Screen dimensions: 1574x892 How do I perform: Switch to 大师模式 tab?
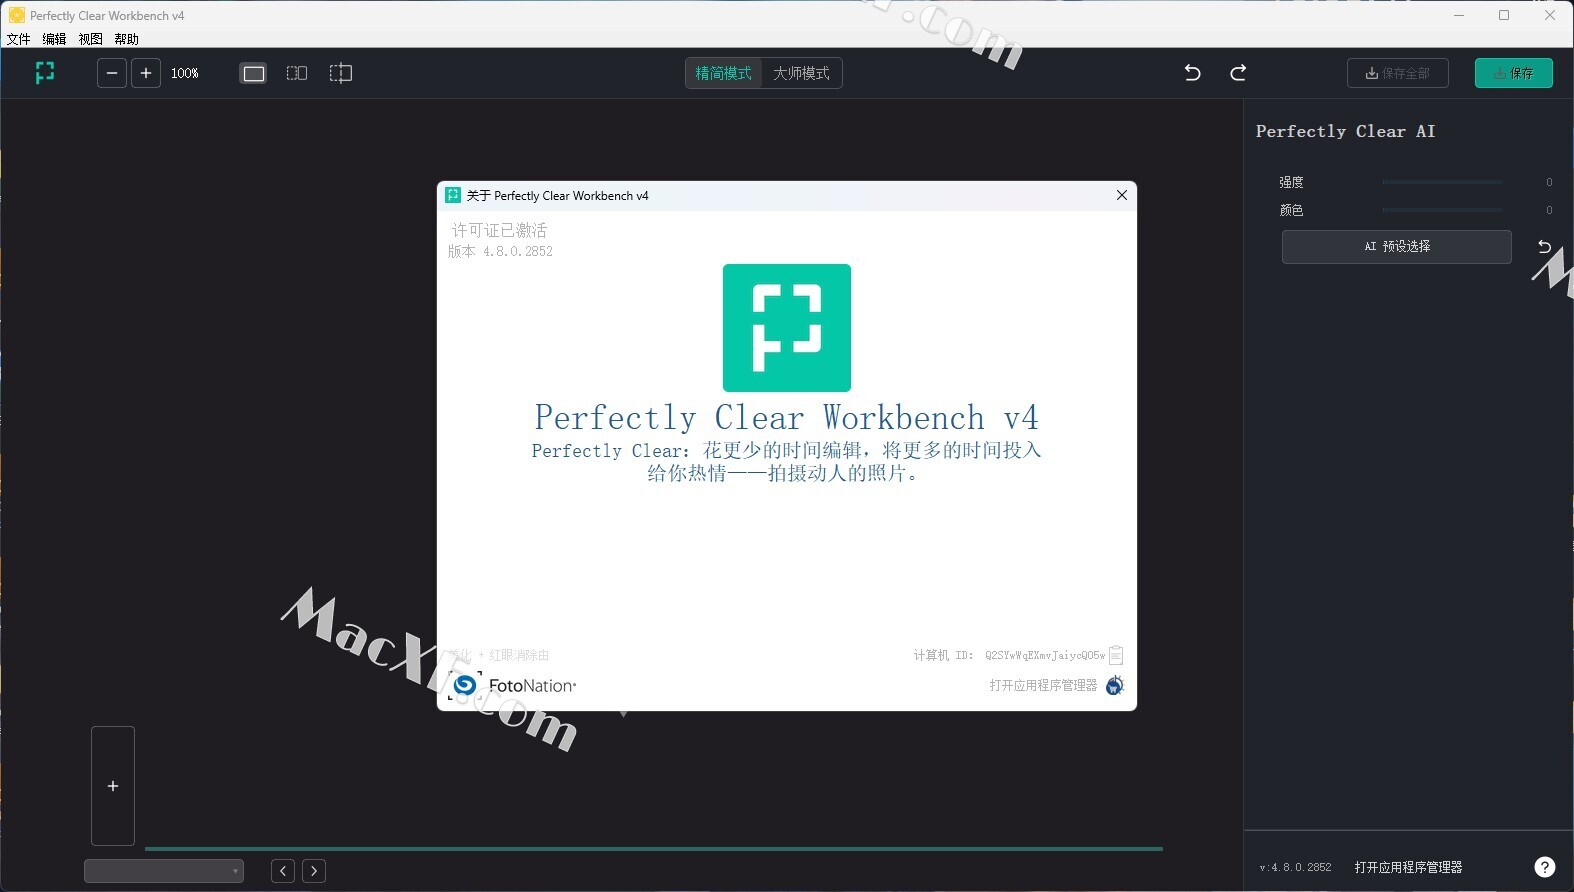click(x=801, y=73)
